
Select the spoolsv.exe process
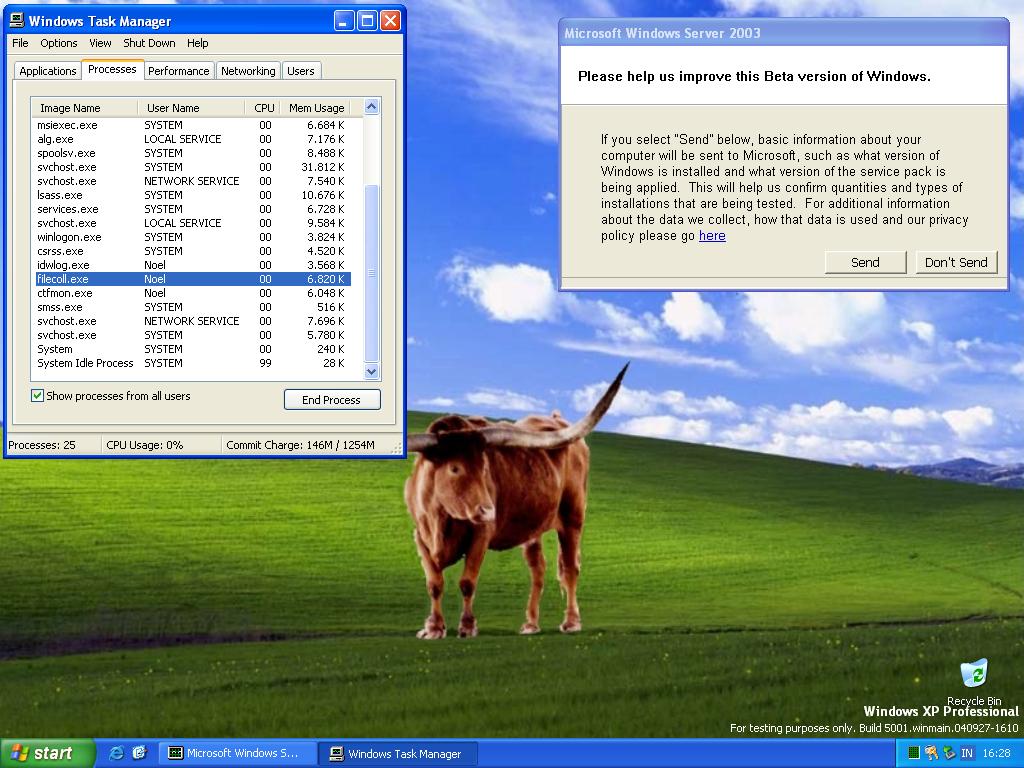tap(193, 153)
